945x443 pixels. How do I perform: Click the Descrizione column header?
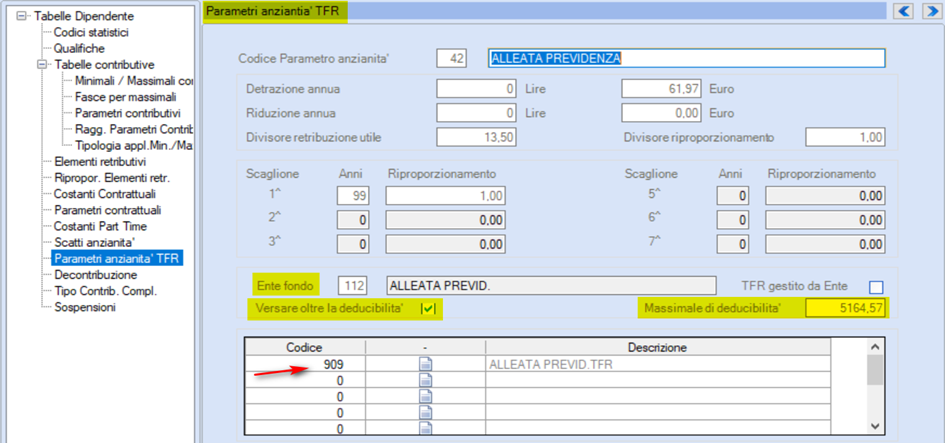point(658,348)
